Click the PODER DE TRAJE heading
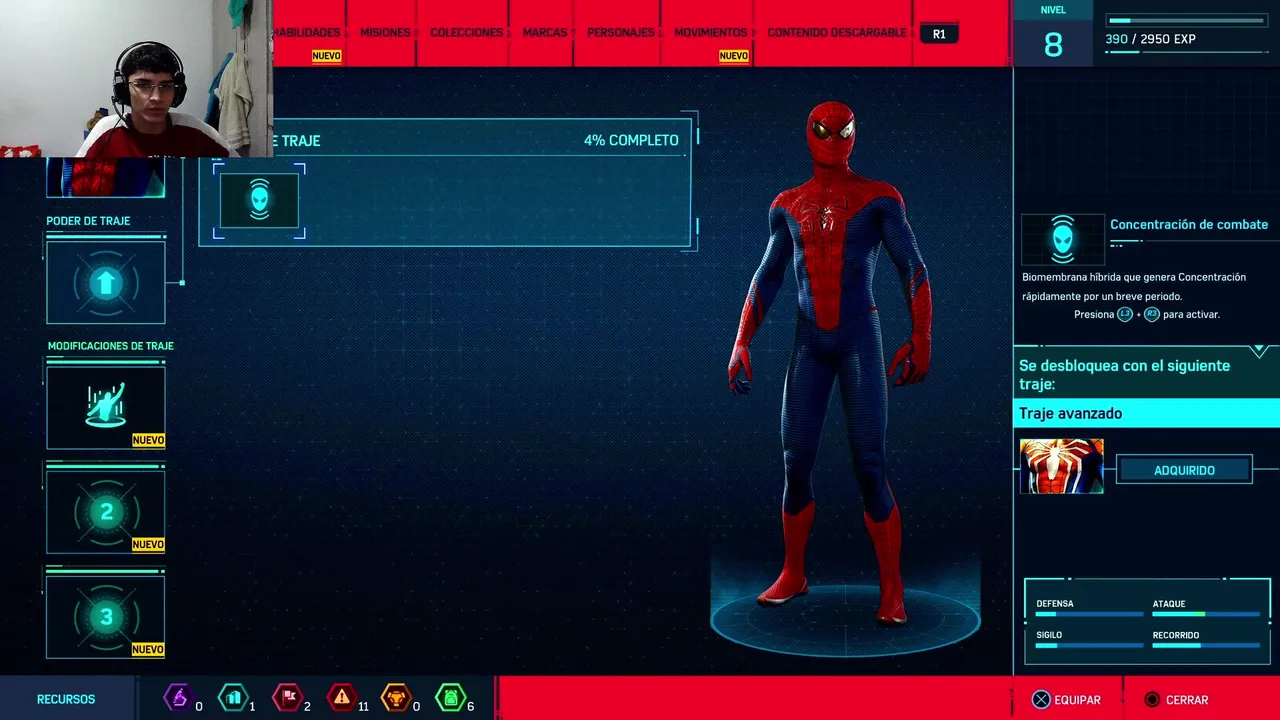1280x720 pixels. pyautogui.click(x=88, y=221)
